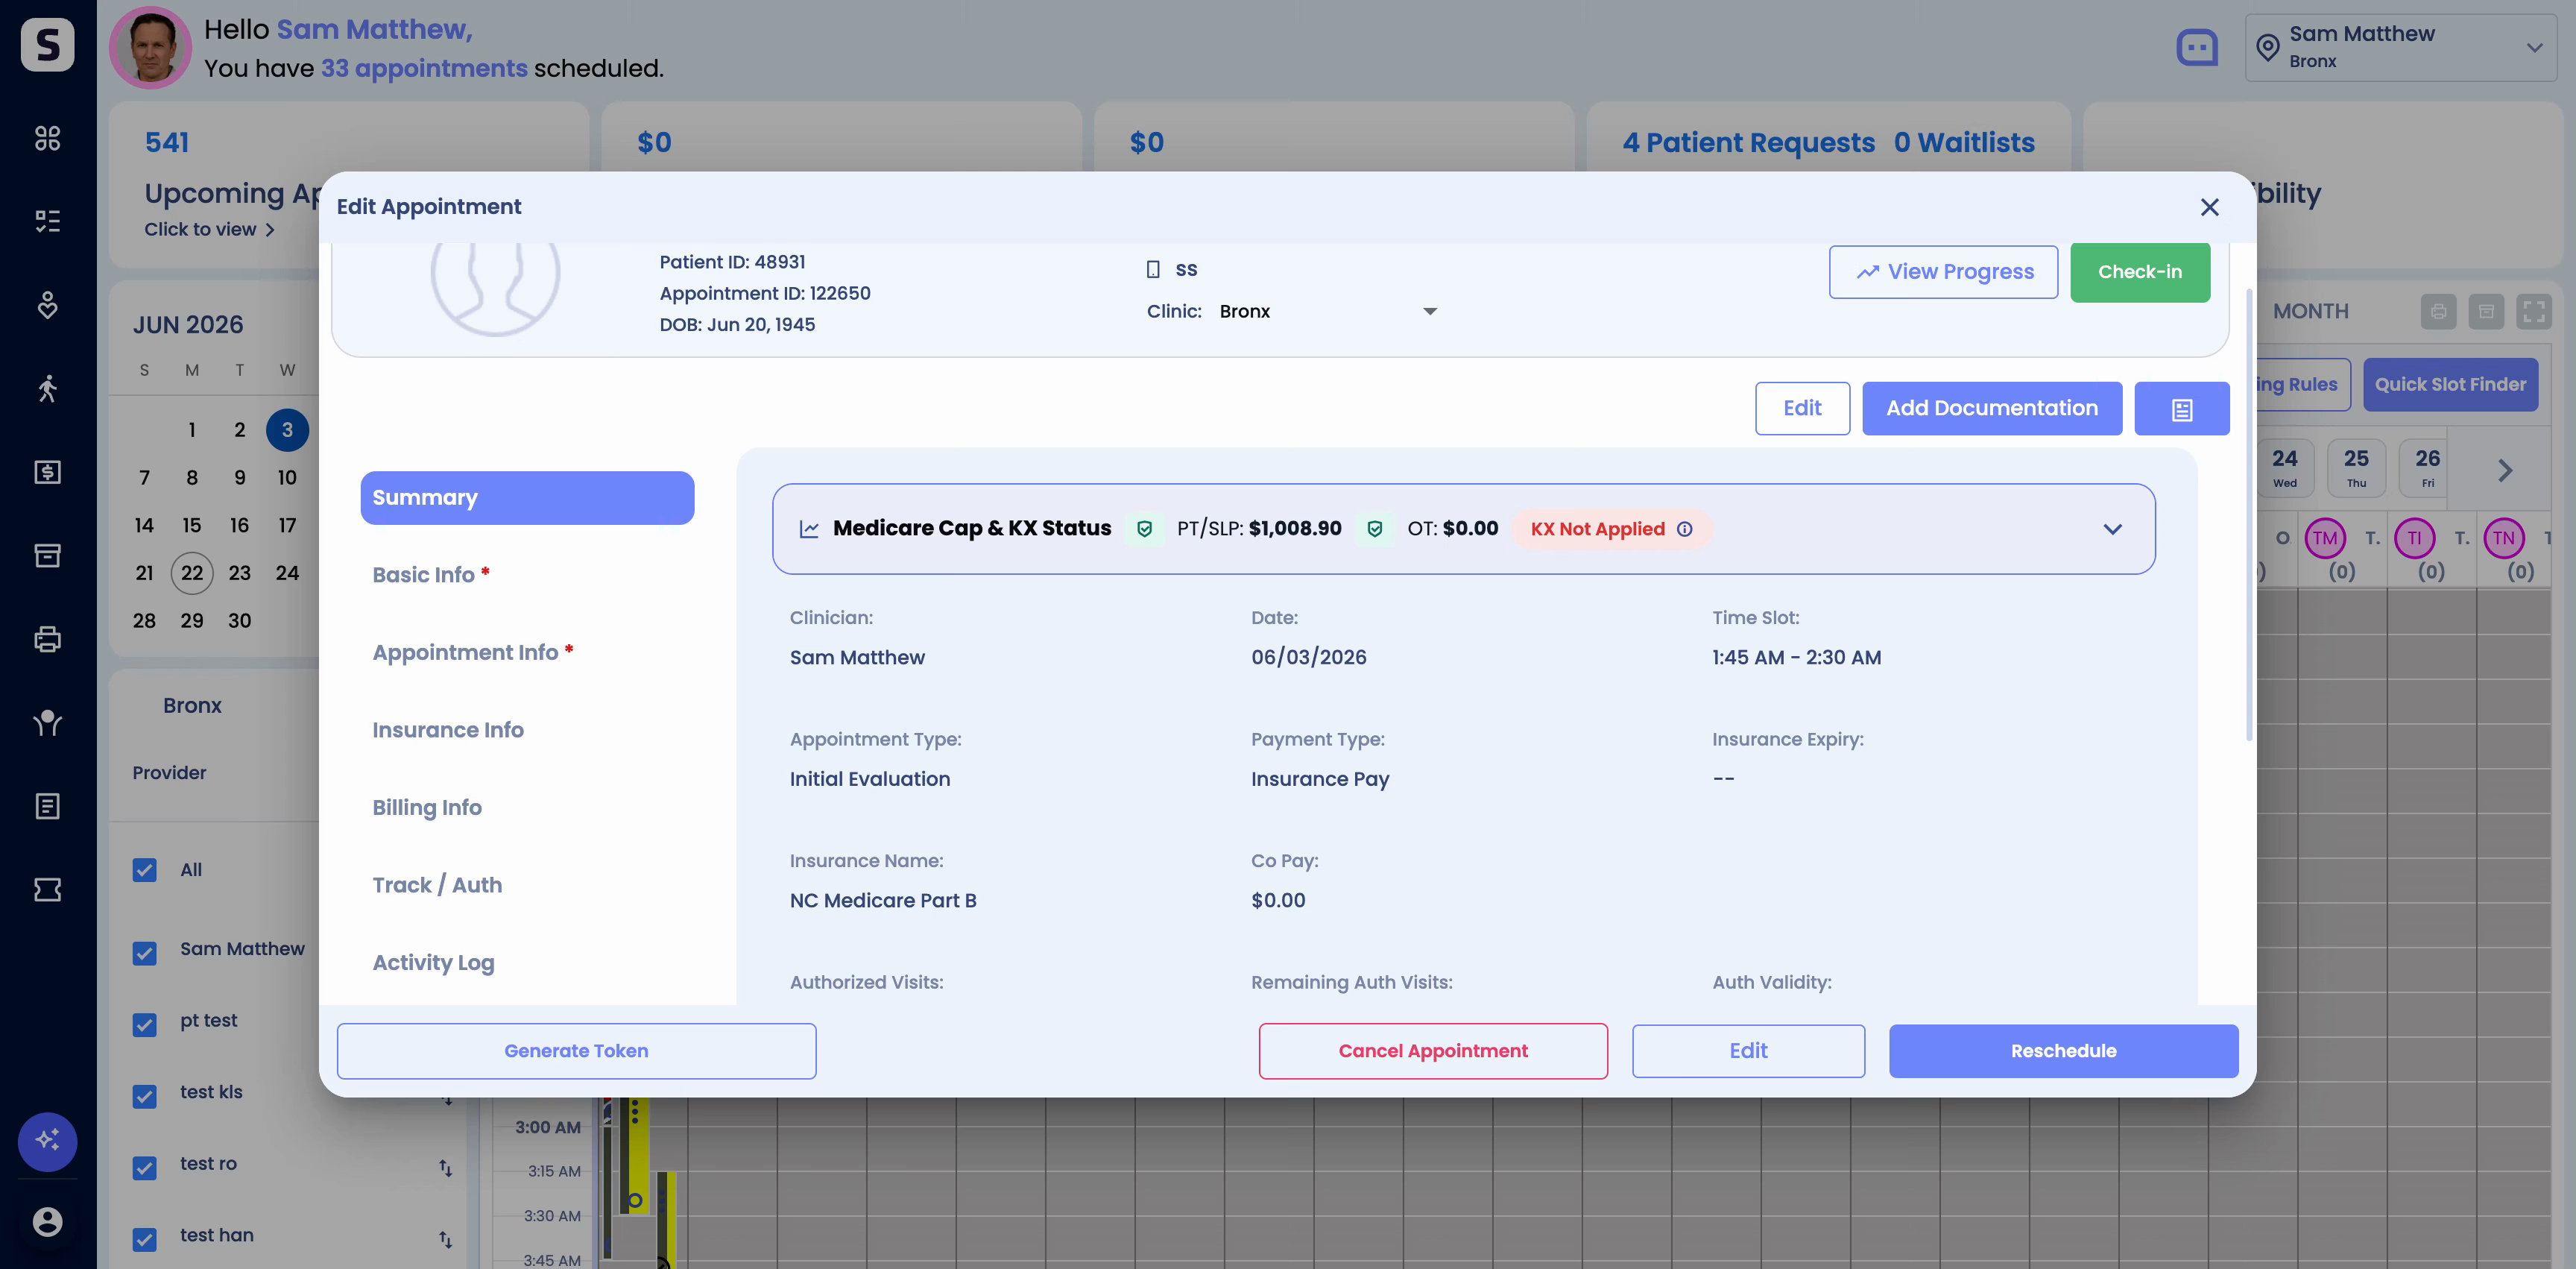
Task: Click the Edit button in dialog footer
Action: pos(1748,1051)
